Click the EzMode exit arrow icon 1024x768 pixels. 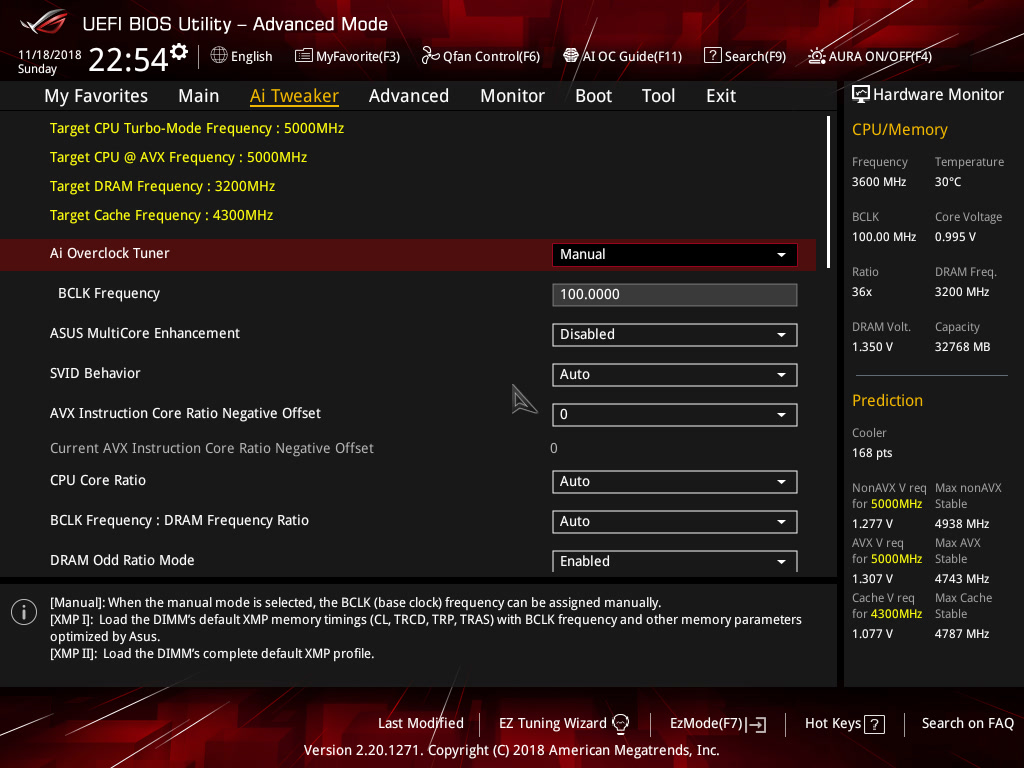pos(758,724)
